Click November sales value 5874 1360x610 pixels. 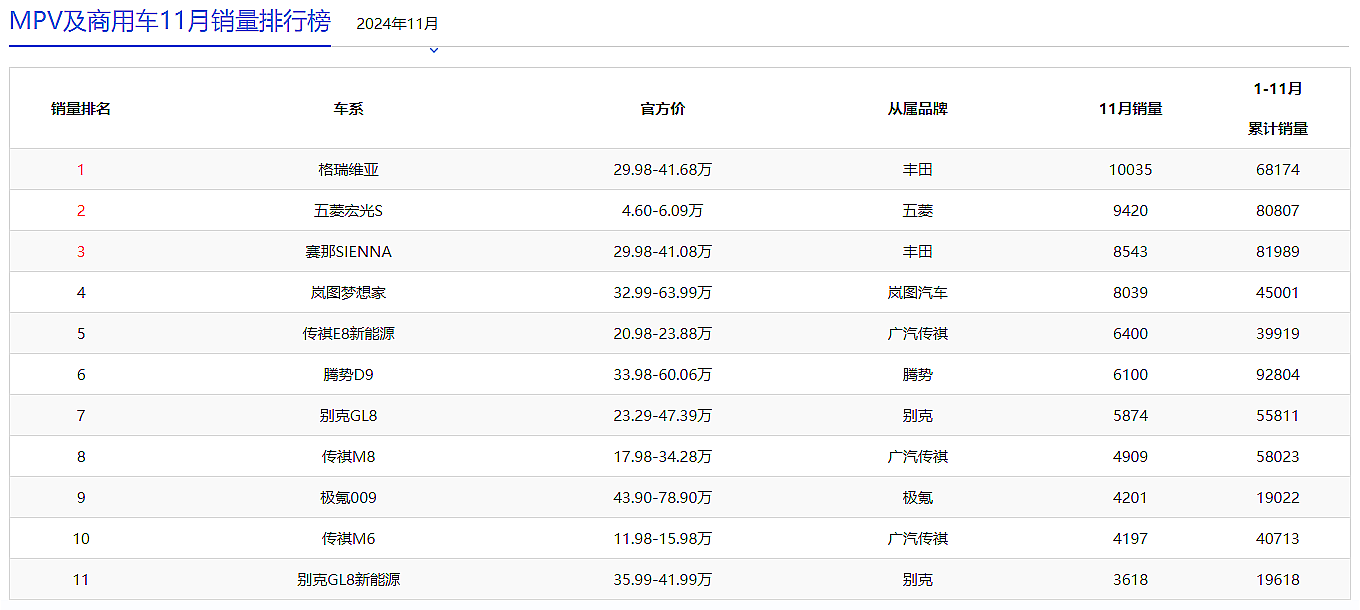pos(1131,416)
